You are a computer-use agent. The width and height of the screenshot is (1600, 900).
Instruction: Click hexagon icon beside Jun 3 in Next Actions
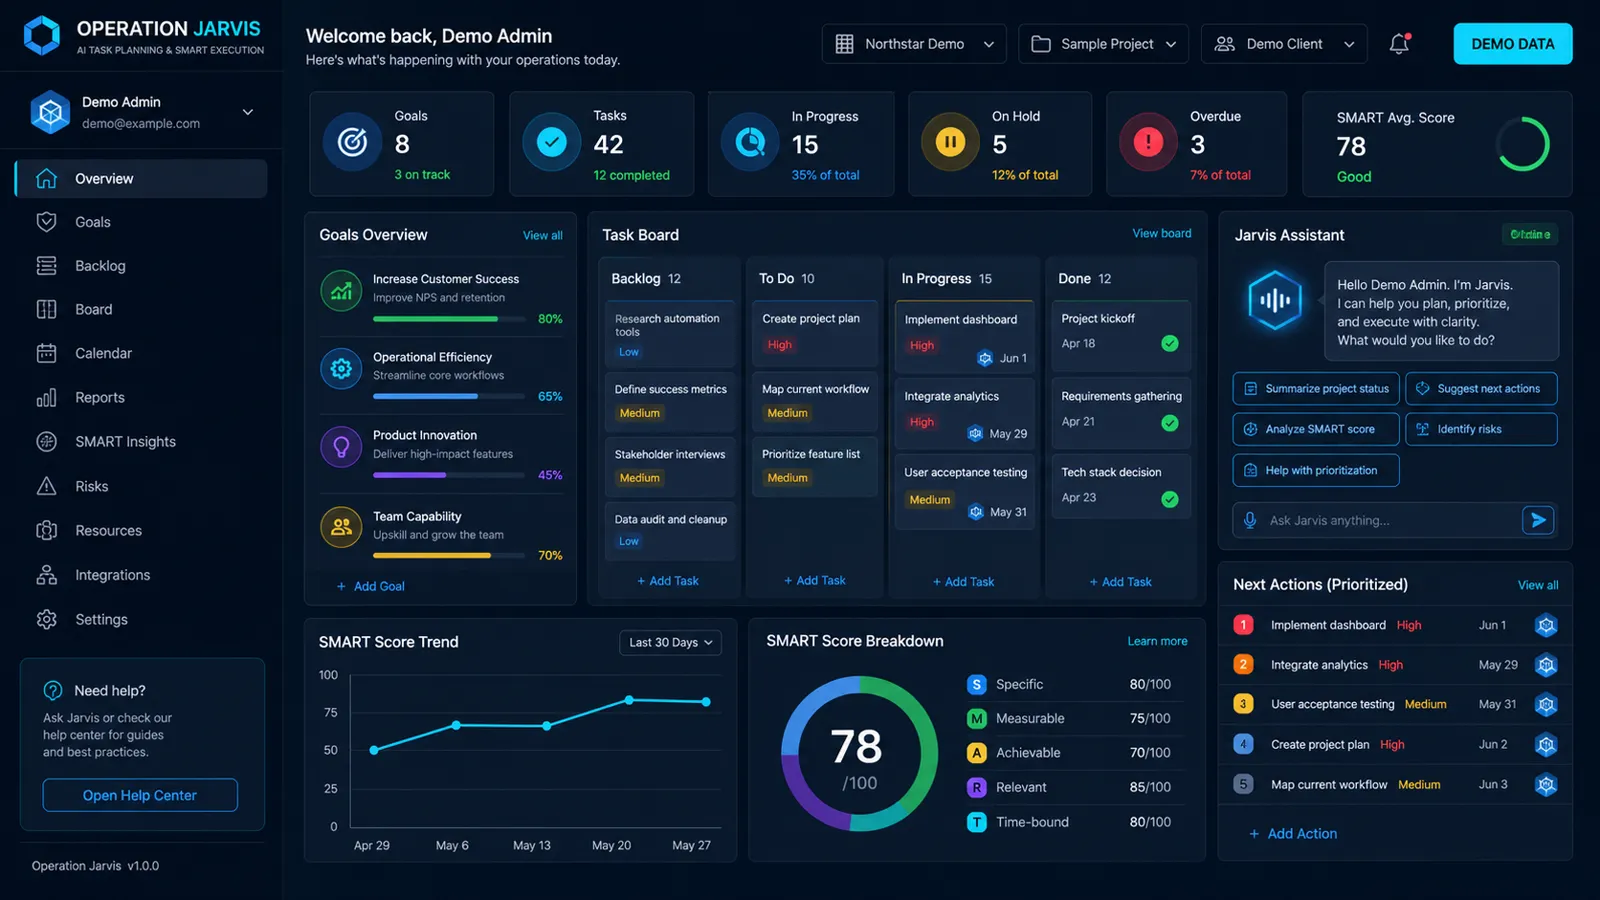click(x=1546, y=785)
